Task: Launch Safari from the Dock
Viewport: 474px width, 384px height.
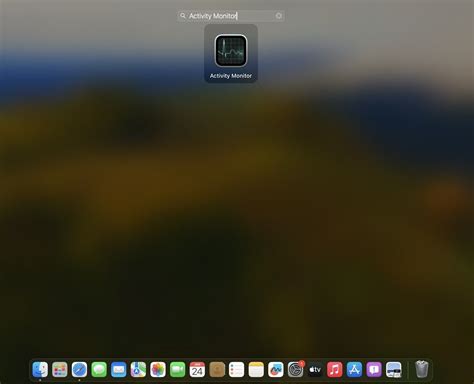Action: 79,369
